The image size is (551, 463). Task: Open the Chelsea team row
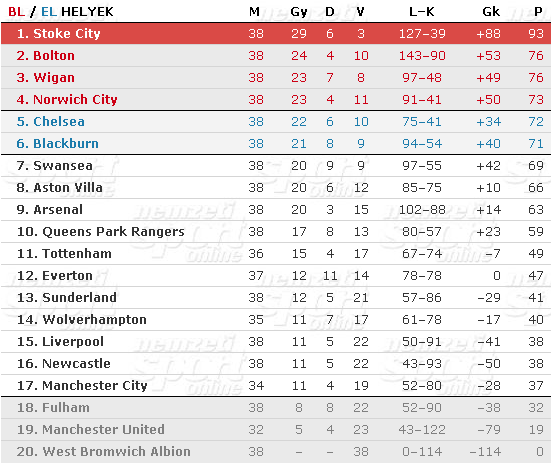pos(276,122)
